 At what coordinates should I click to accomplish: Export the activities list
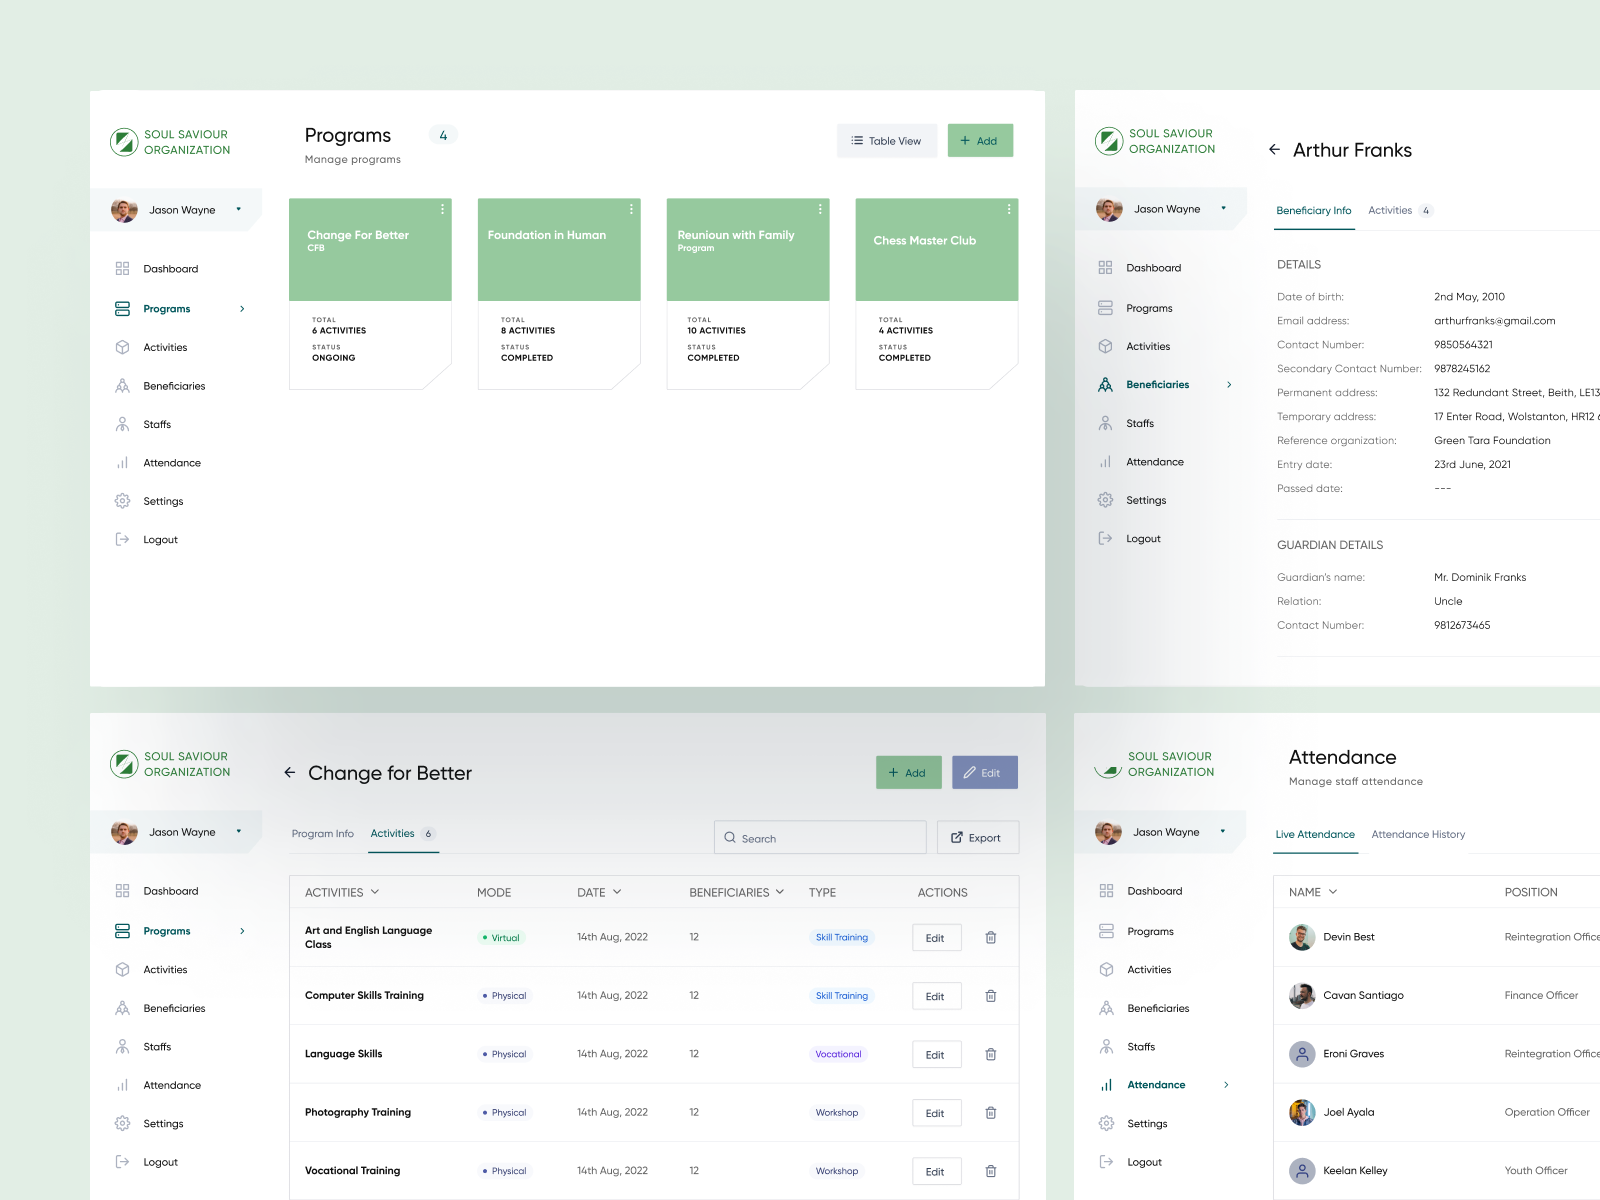pos(977,838)
